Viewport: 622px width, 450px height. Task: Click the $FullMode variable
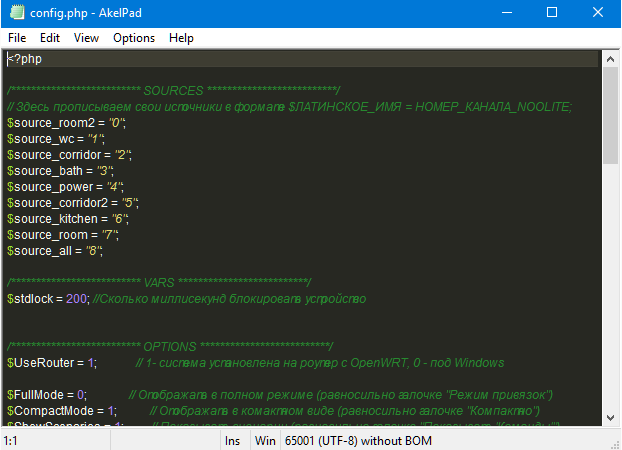(x=35, y=395)
